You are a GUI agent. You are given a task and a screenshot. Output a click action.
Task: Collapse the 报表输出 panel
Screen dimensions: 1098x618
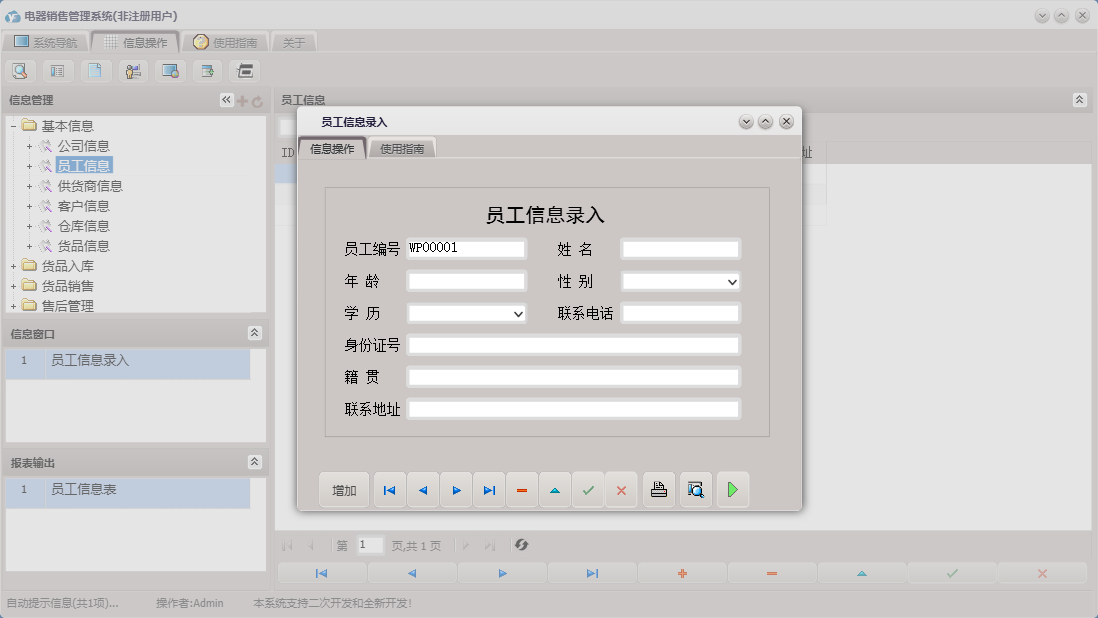(x=255, y=462)
